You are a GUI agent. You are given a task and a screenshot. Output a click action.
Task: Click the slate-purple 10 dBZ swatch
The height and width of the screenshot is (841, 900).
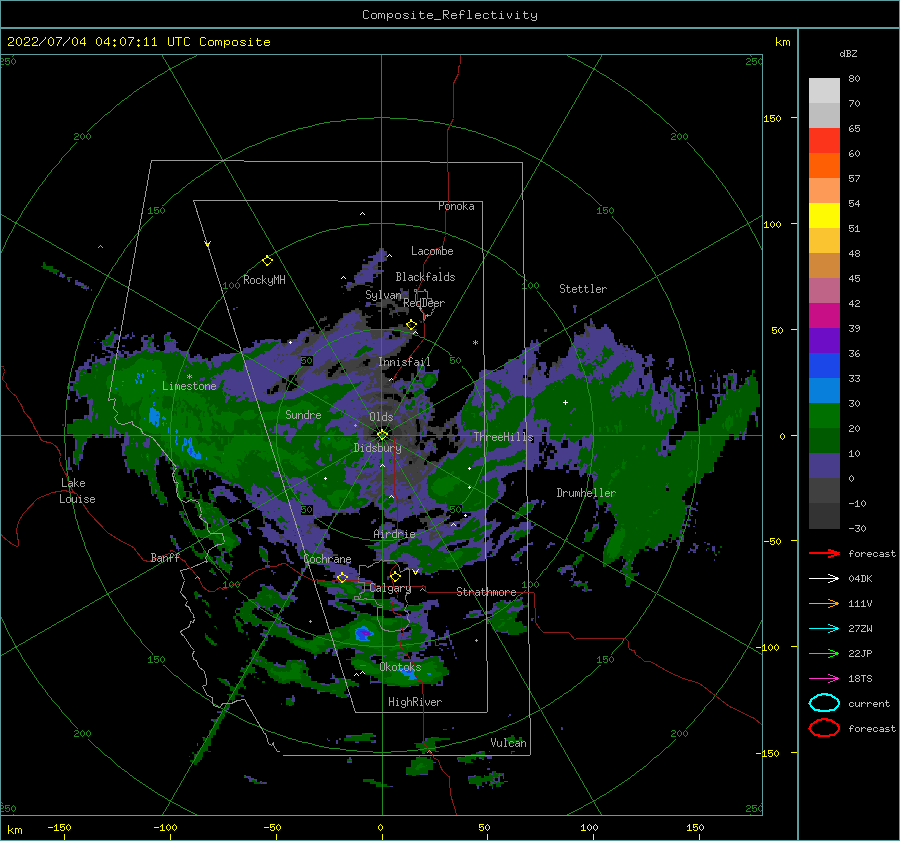coord(824,466)
